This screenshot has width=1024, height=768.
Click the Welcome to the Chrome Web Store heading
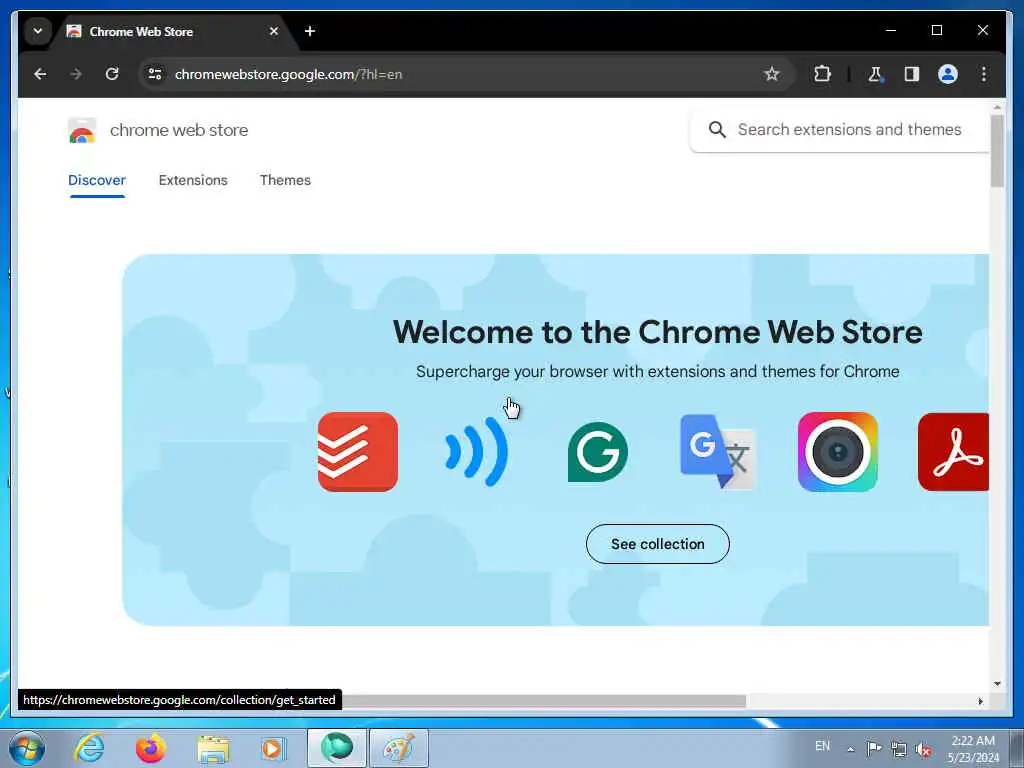[658, 332]
